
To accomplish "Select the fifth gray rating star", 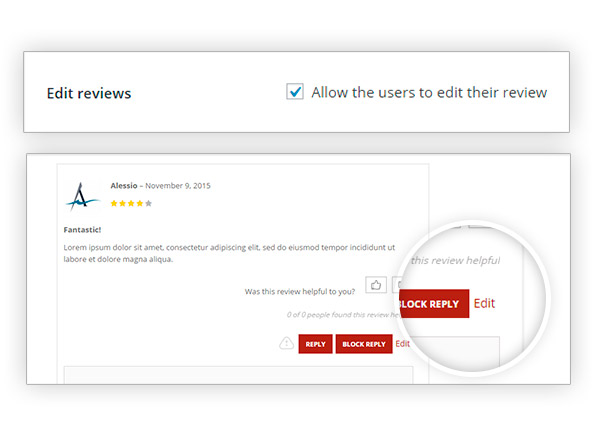I will pyautogui.click(x=148, y=204).
